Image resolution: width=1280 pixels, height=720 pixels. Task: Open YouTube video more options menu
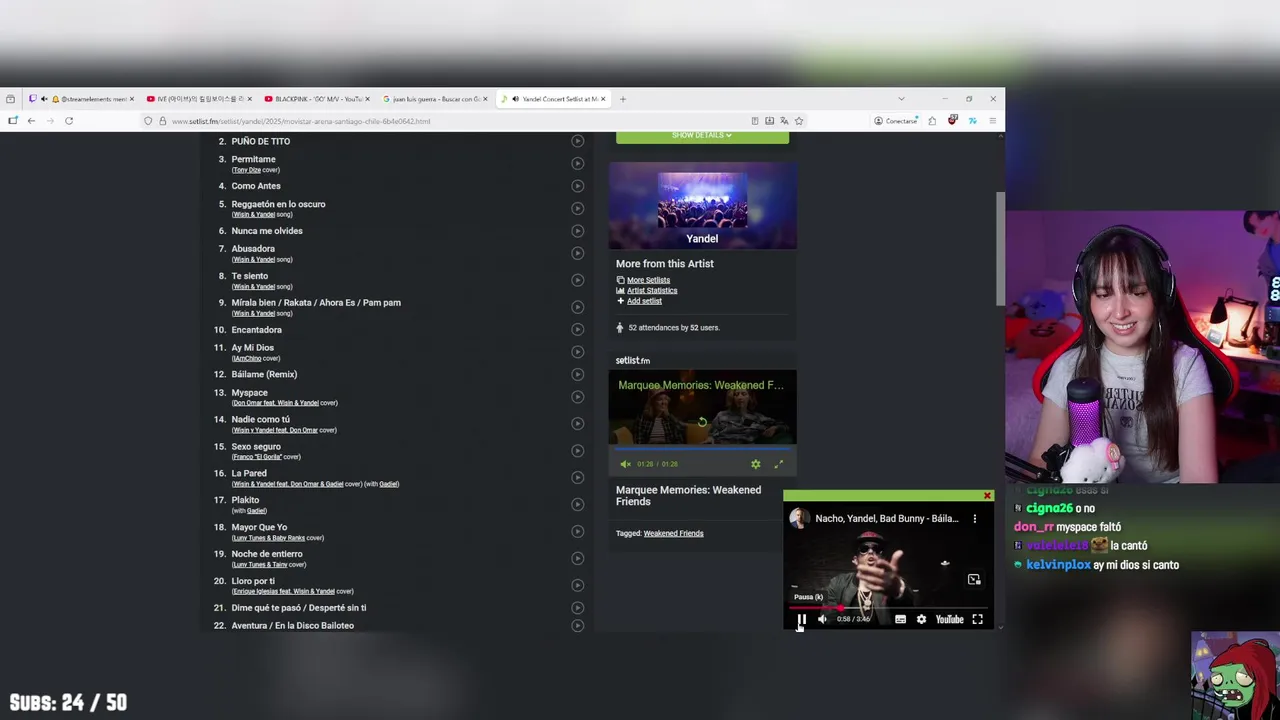(x=974, y=518)
